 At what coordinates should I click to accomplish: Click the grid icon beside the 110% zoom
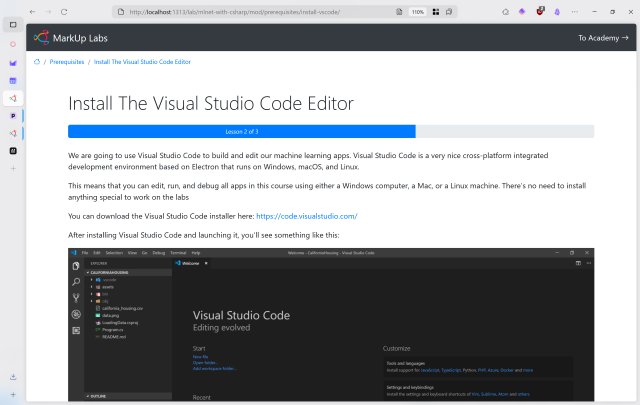436,12
